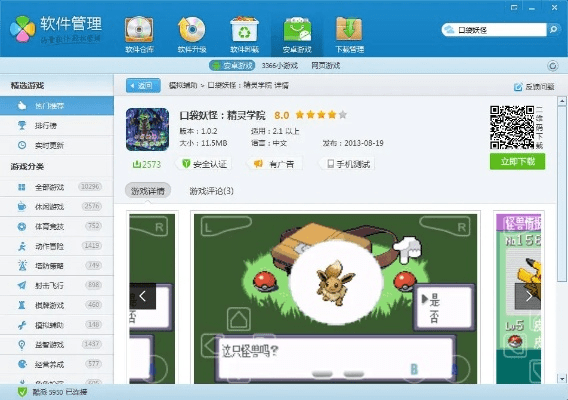Screen dimensions: 568x400
Task: Click the search box containing 口袋妖怪
Action: pos(494,30)
